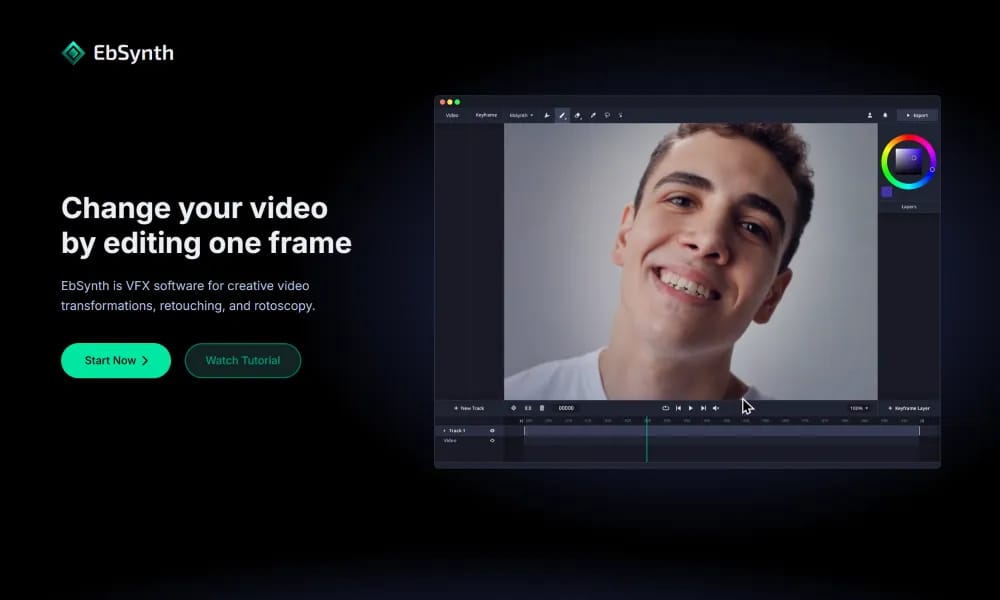Click the add keyframe diamond icon
1000x600 pixels.
[513, 408]
